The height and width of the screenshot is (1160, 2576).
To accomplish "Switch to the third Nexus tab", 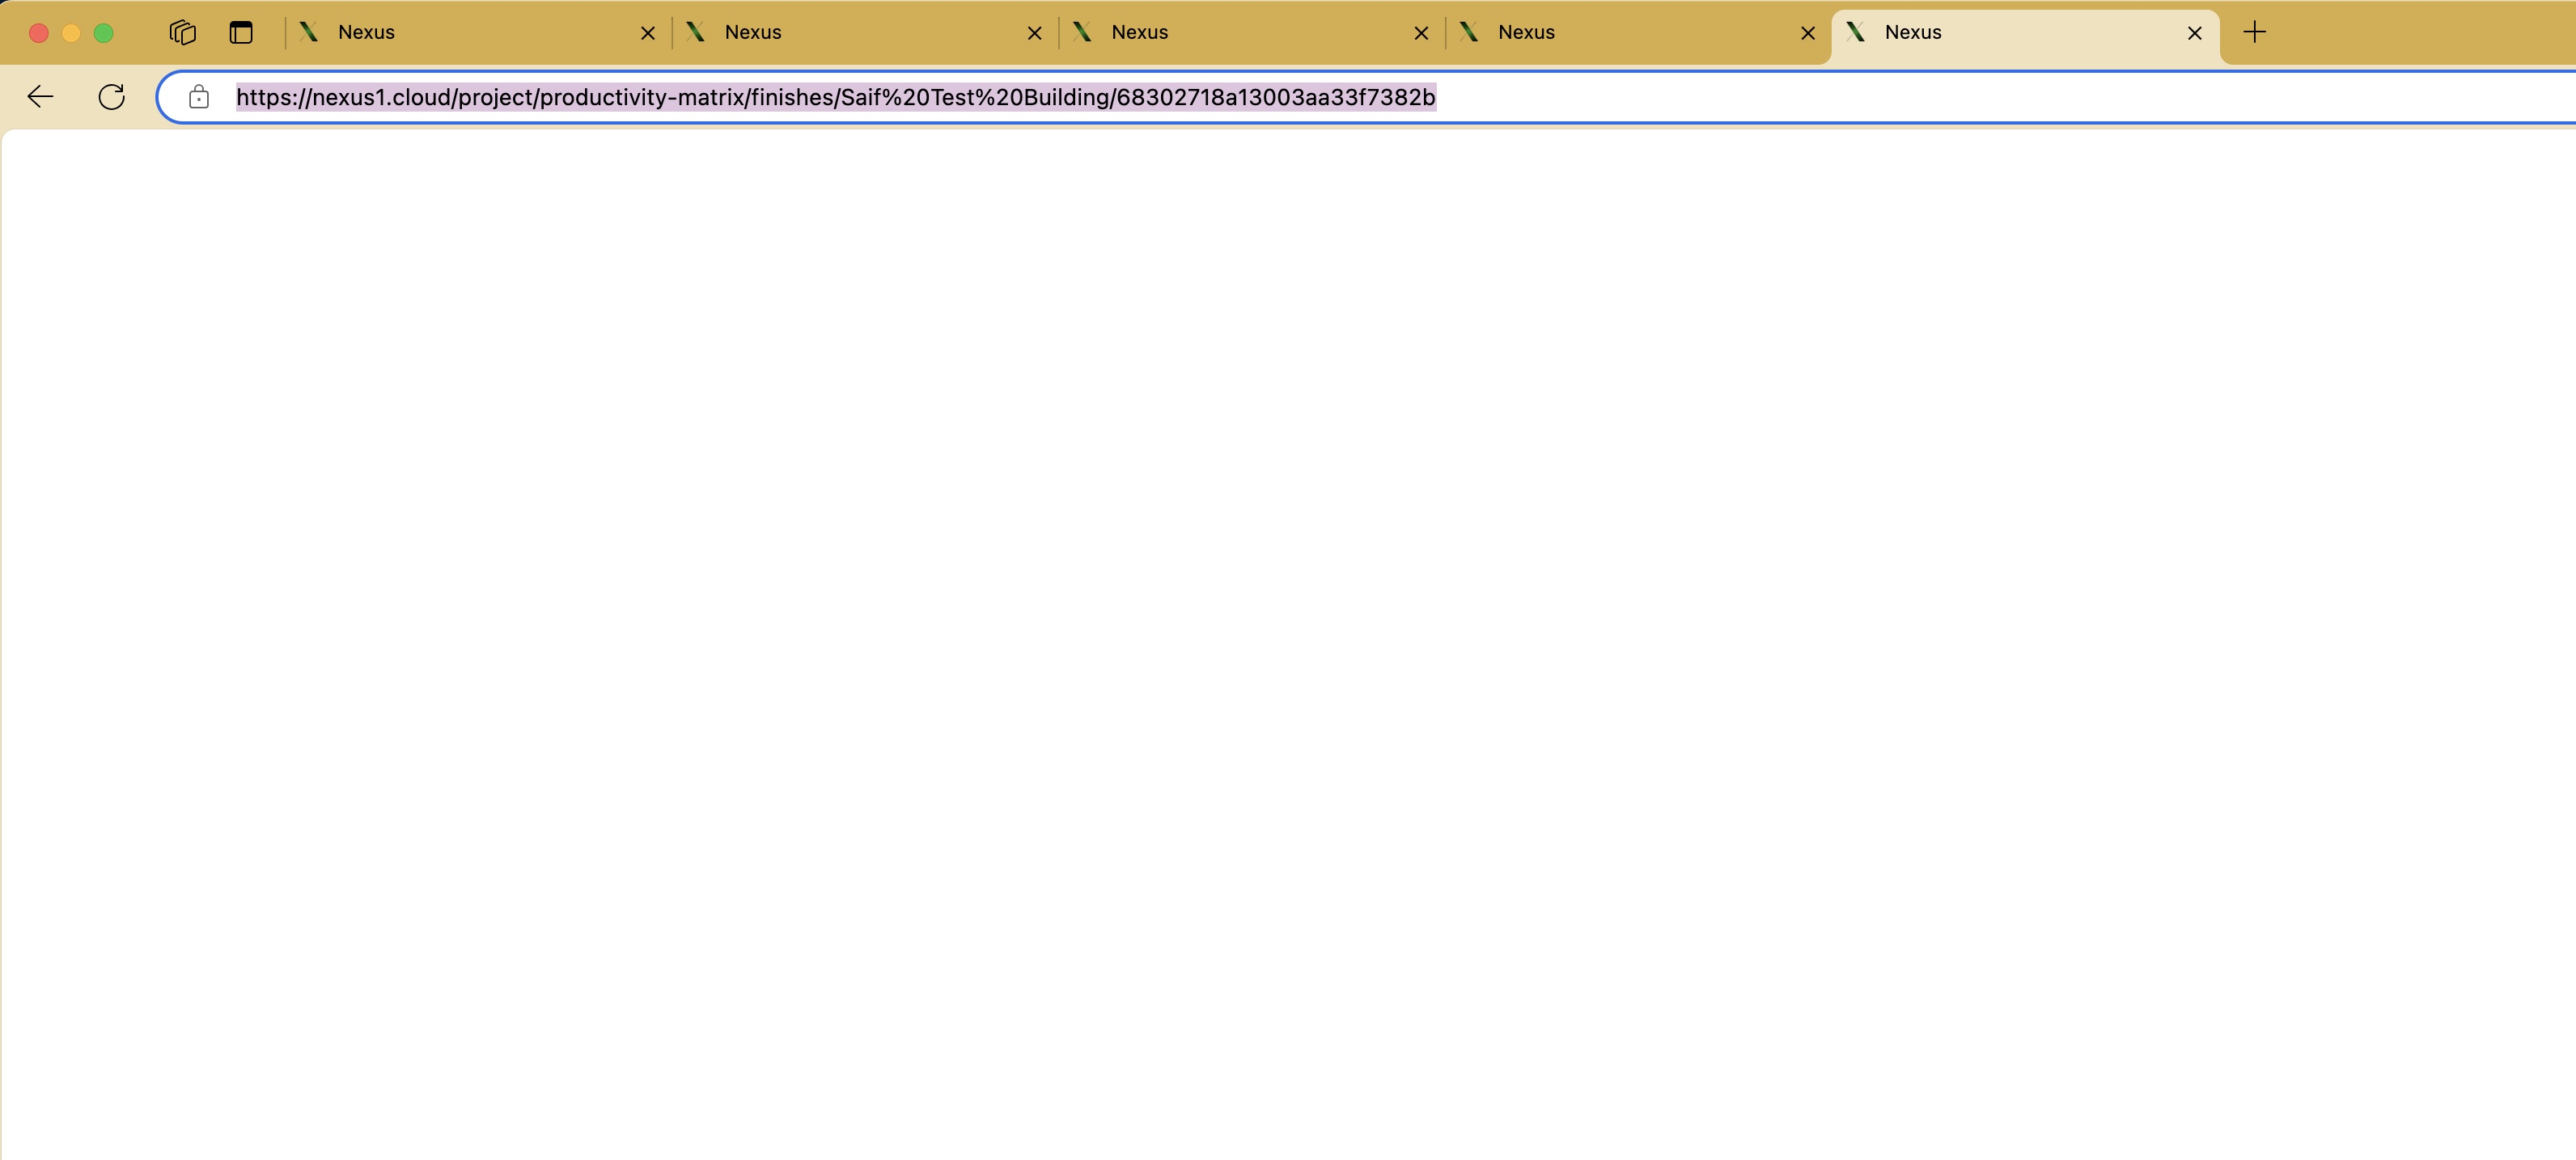I will click(x=1240, y=32).
